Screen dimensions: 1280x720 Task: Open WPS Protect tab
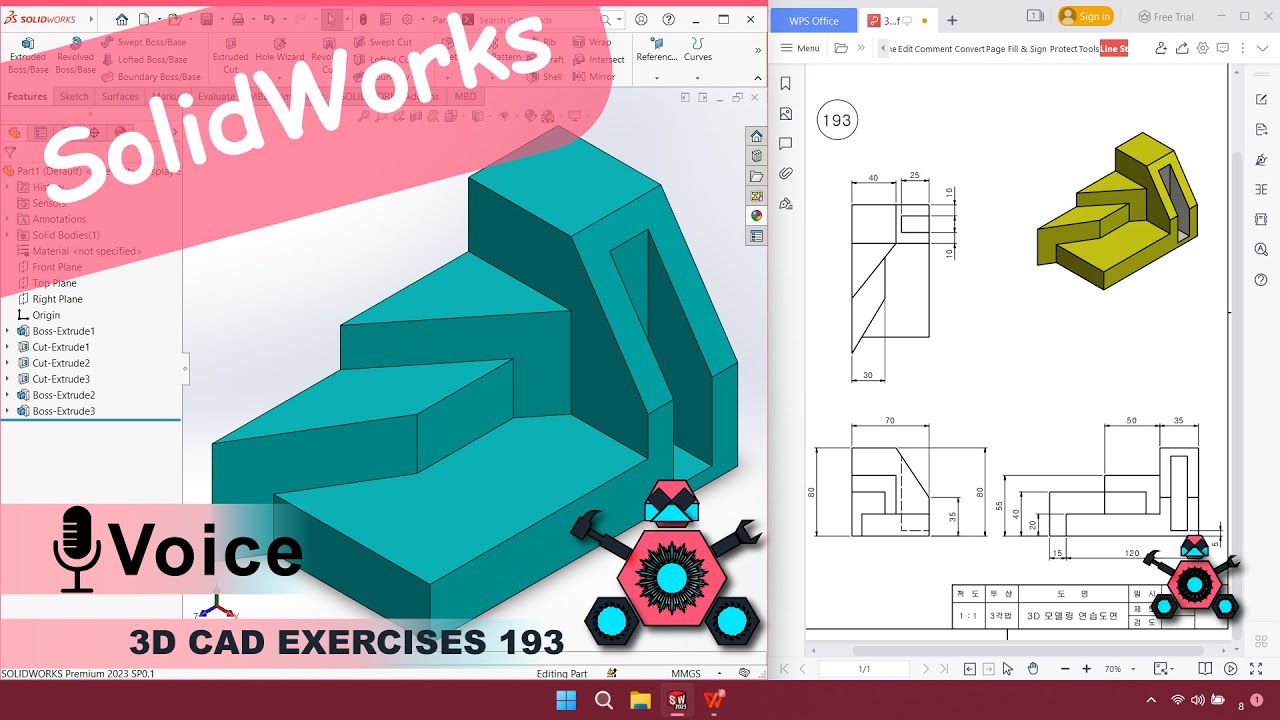click(1063, 48)
